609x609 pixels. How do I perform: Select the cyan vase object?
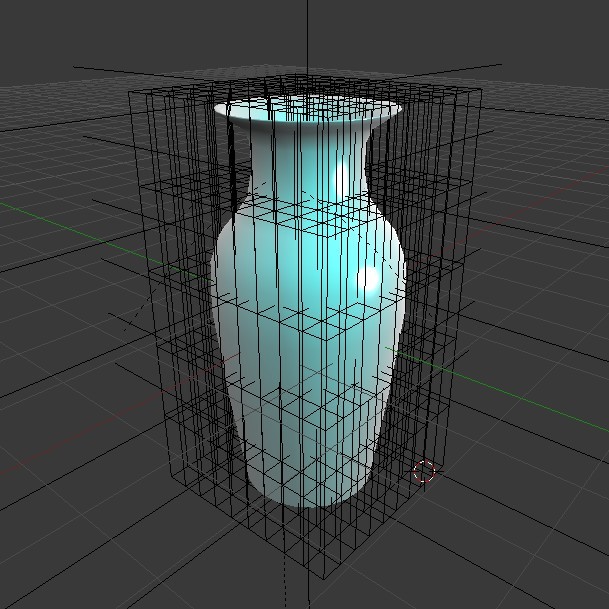308,303
